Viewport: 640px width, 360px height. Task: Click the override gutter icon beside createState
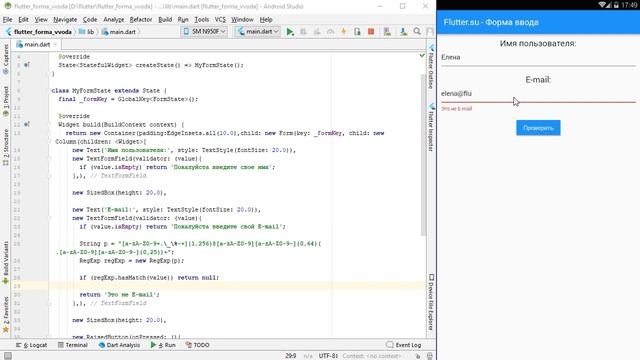[x=27, y=65]
